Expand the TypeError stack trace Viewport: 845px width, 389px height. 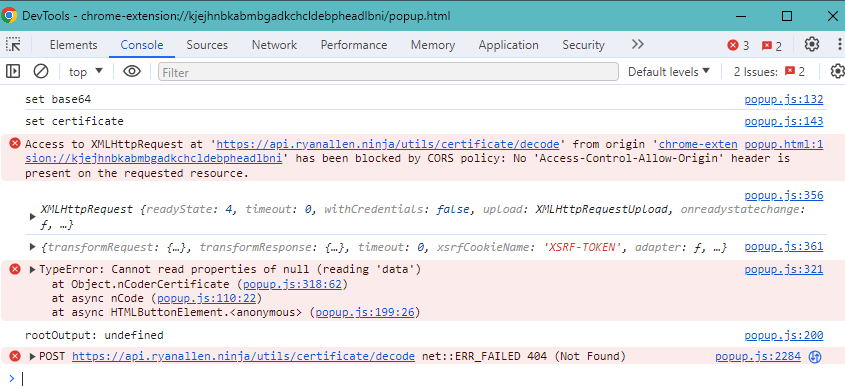[x=33, y=269]
